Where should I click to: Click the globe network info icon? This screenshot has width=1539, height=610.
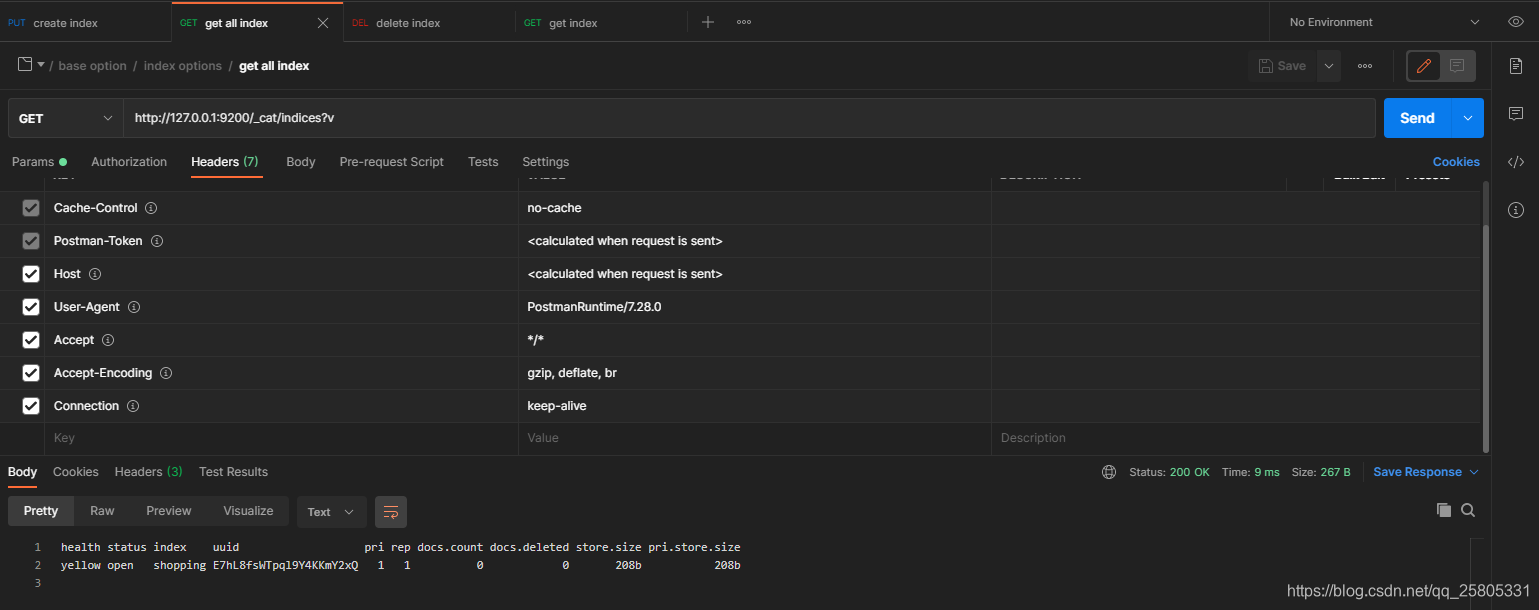(1108, 471)
